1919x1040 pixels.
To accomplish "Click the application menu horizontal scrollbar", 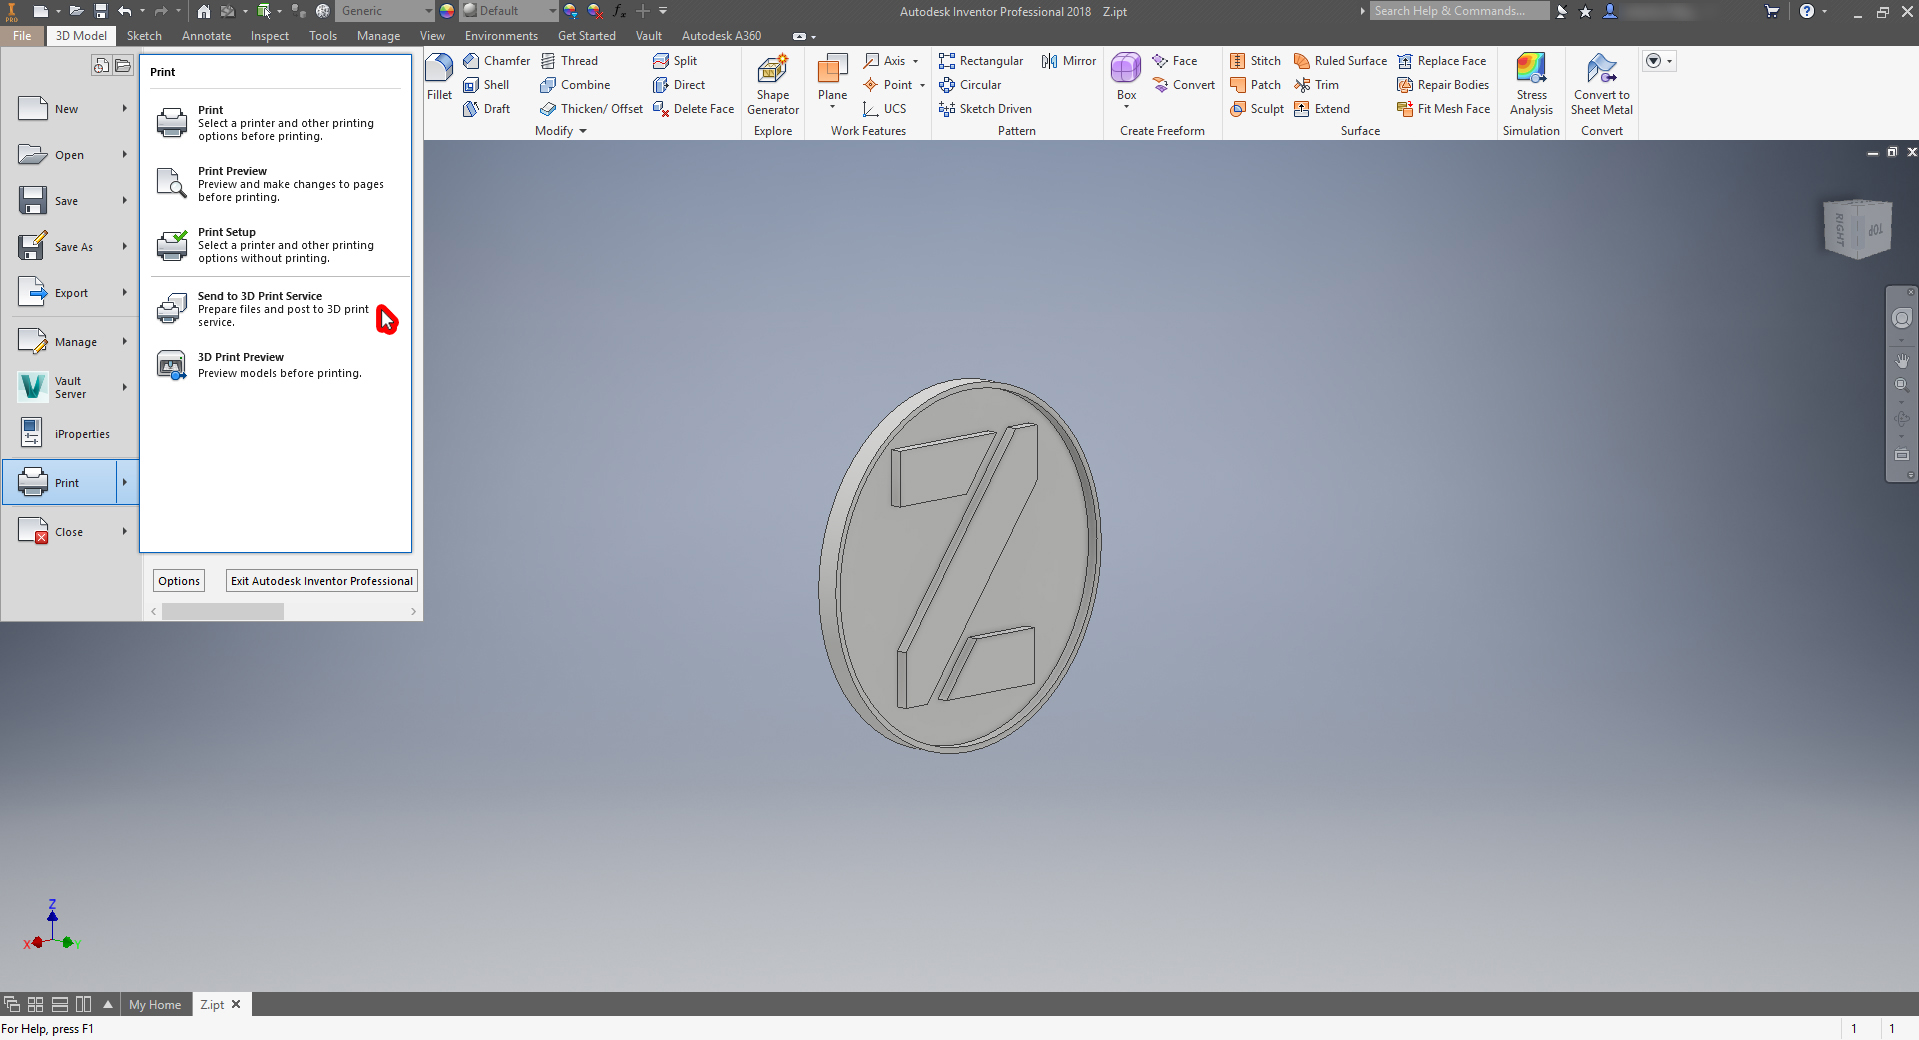I will click(x=223, y=611).
